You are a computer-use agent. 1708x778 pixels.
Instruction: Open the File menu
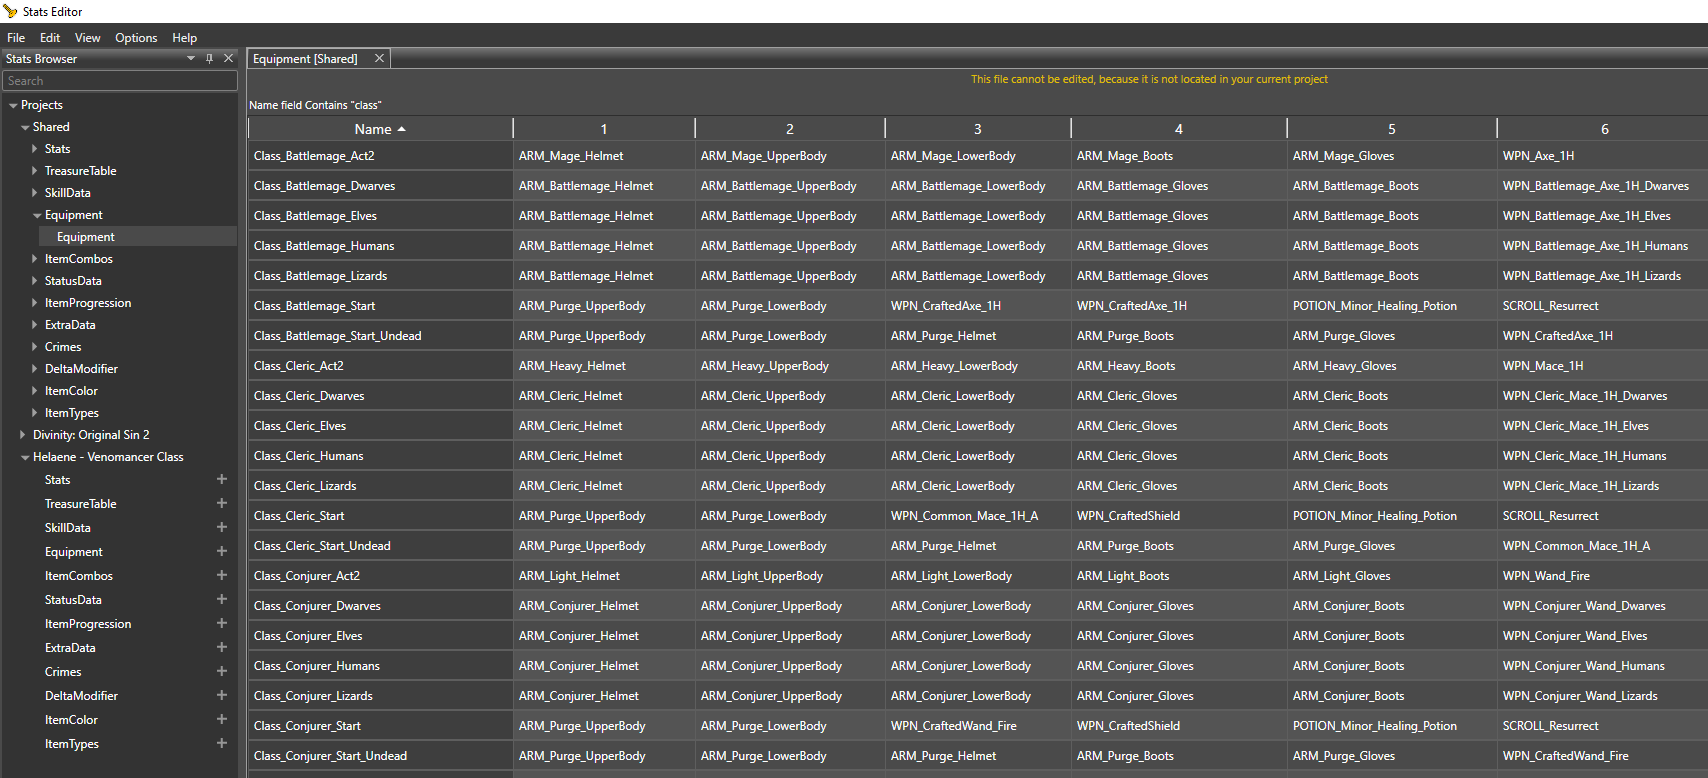click(x=16, y=38)
